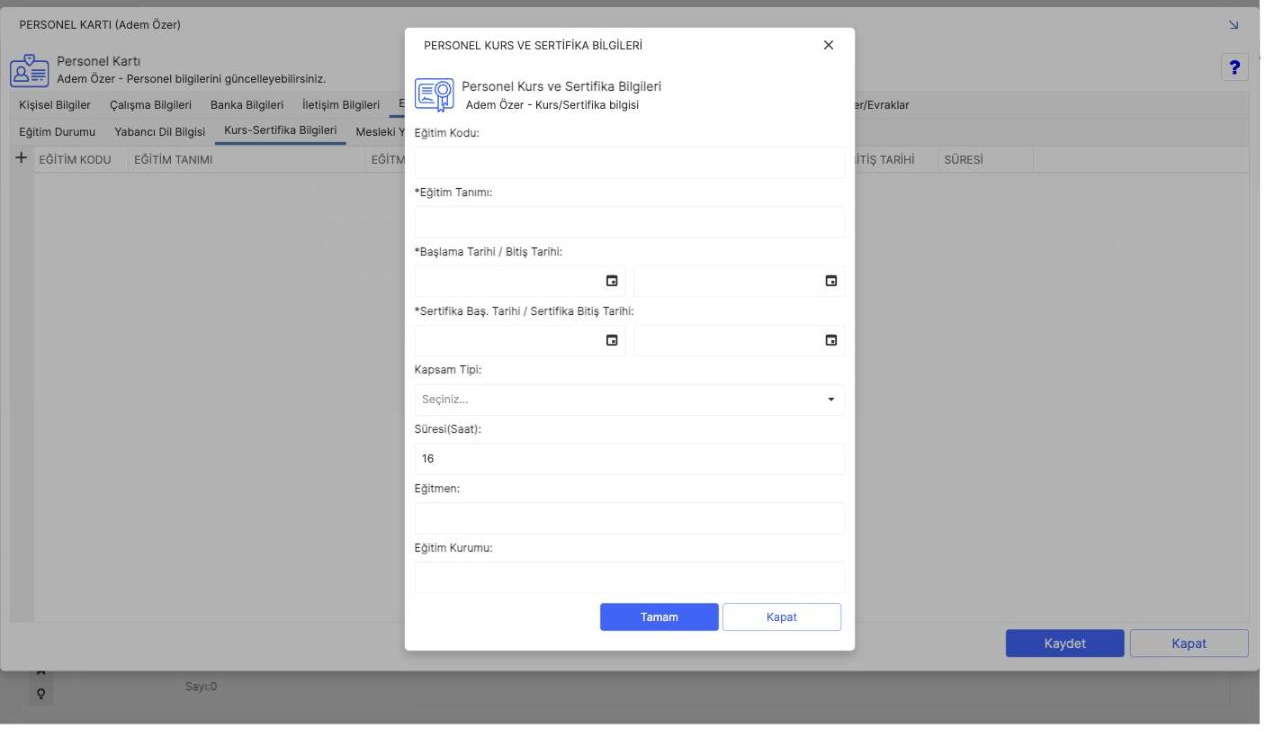The image size is (1271, 735).
Task: Click the blue question mark help icon
Action: pos(1235,67)
